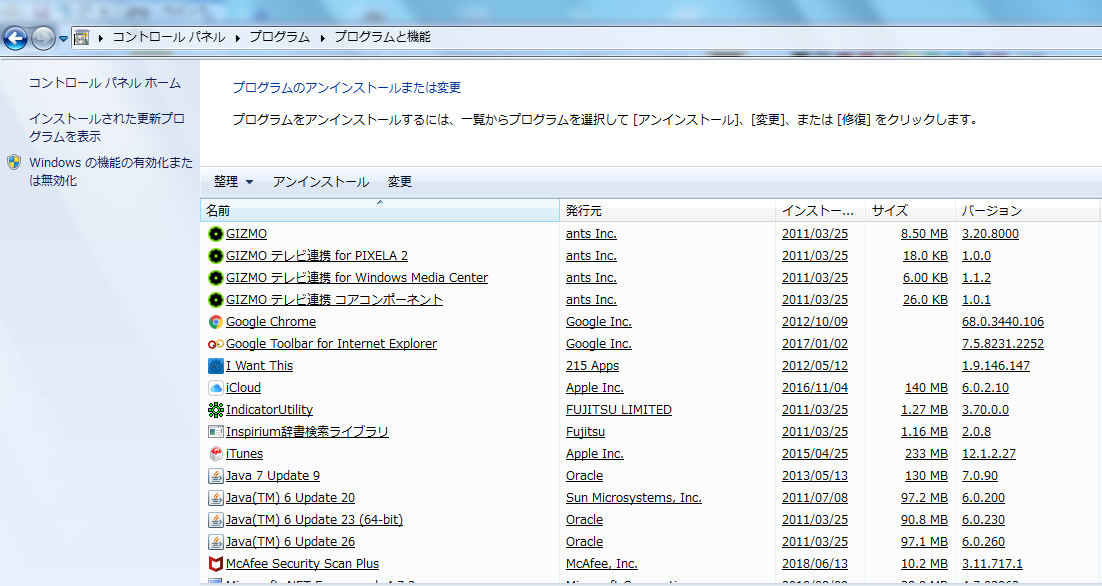
Task: Click version 3.11.717.1 cell
Action: [x=992, y=564]
